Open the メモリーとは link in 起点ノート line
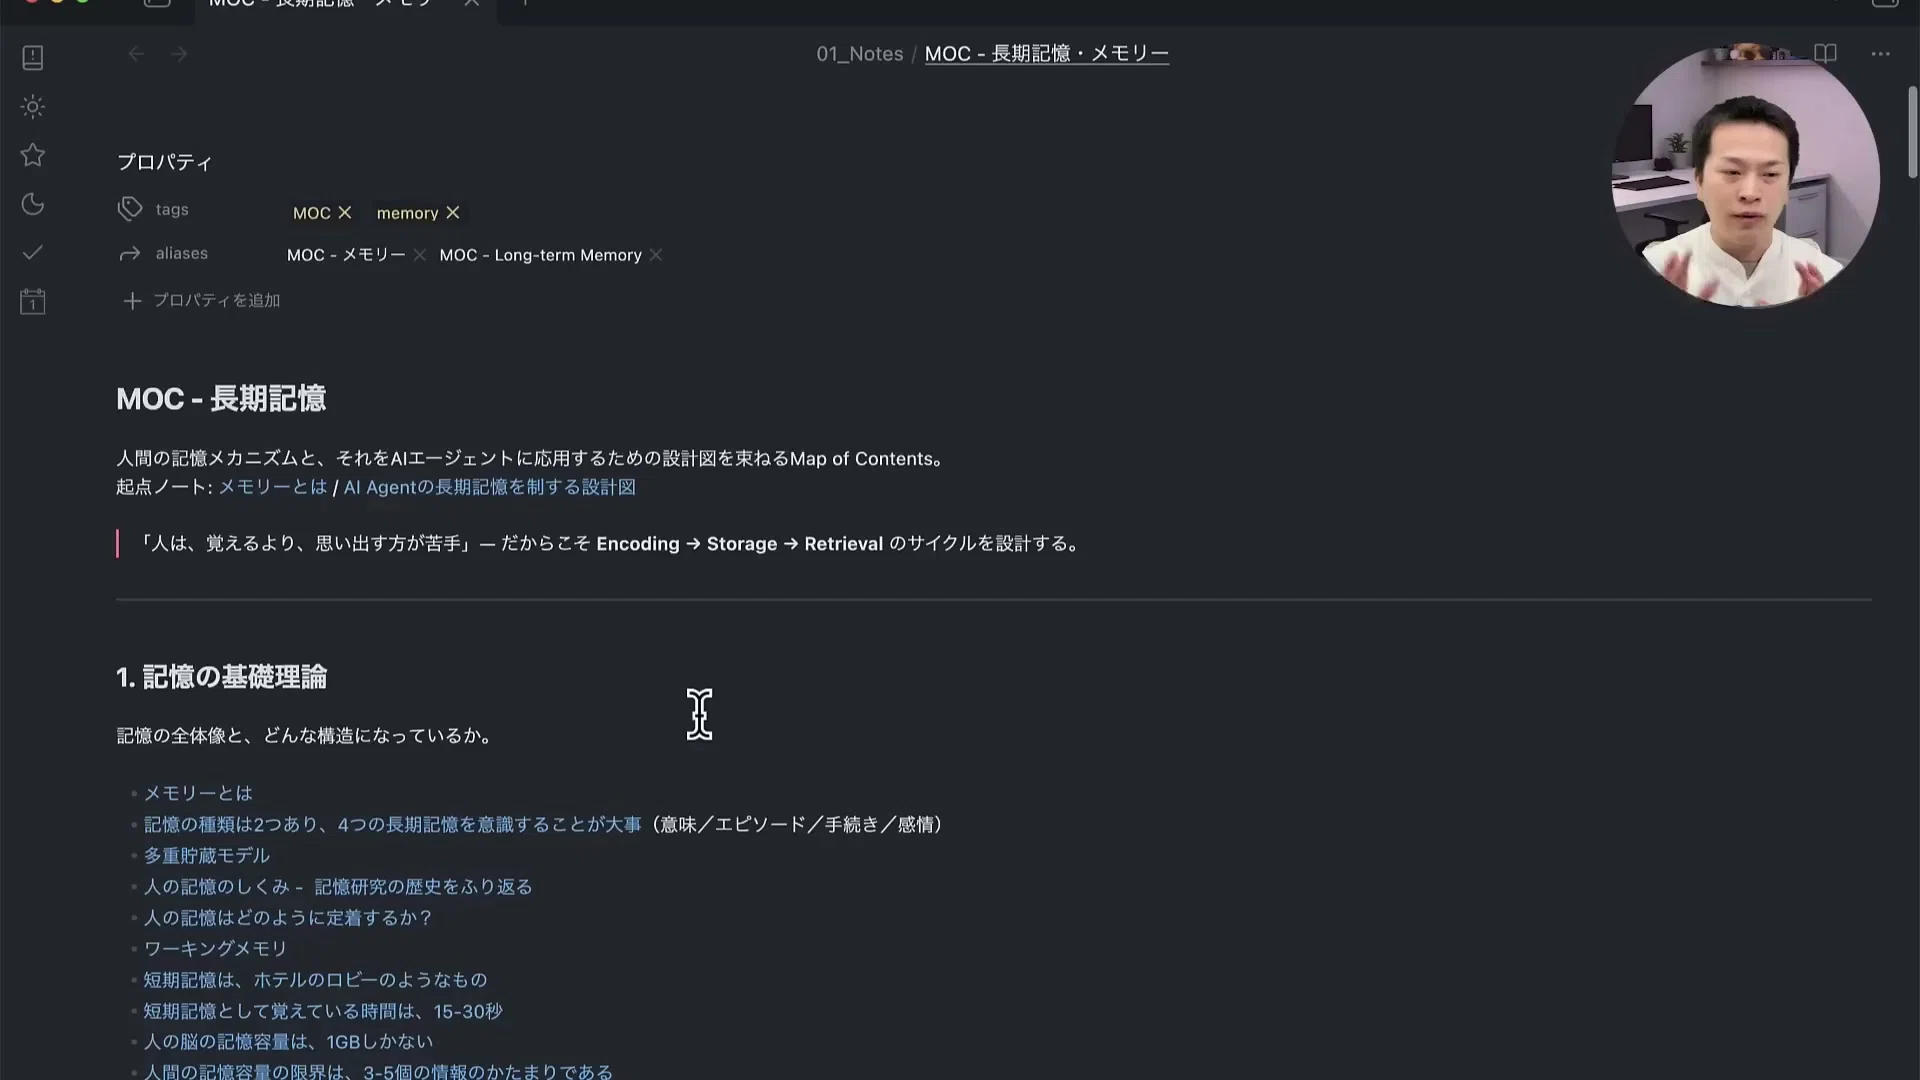The height and width of the screenshot is (1080, 1920). pyautogui.click(x=273, y=487)
